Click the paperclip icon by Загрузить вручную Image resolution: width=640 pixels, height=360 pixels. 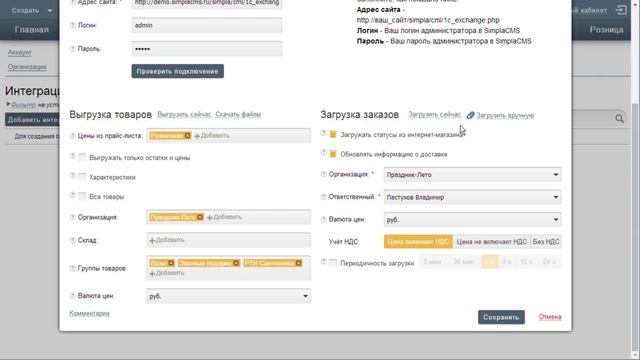tap(471, 116)
